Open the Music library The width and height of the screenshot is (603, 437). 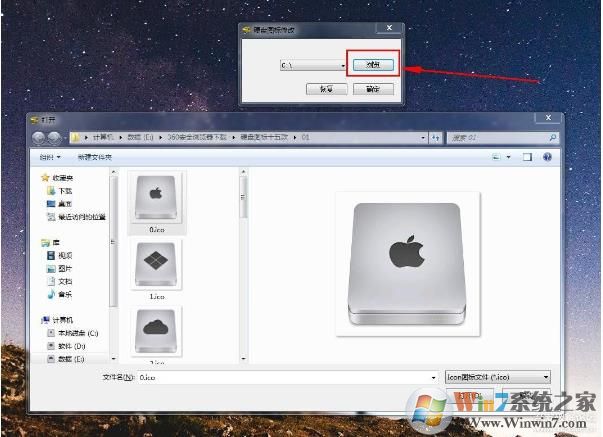[59, 295]
